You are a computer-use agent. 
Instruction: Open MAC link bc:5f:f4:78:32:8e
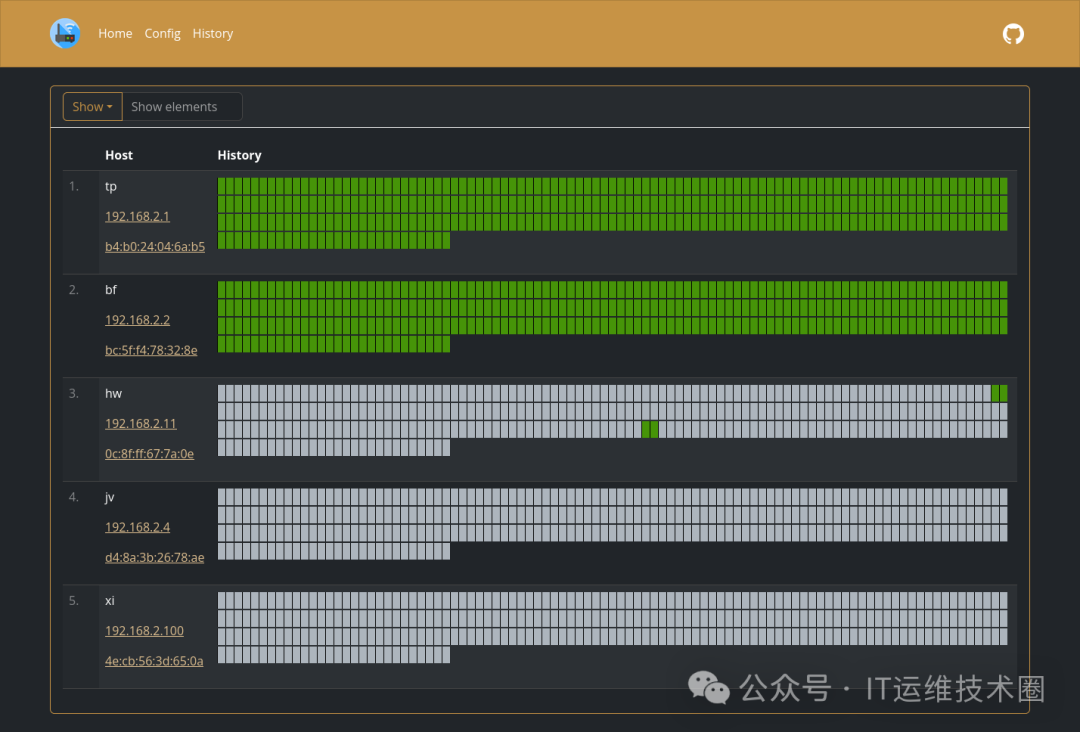[x=151, y=350]
